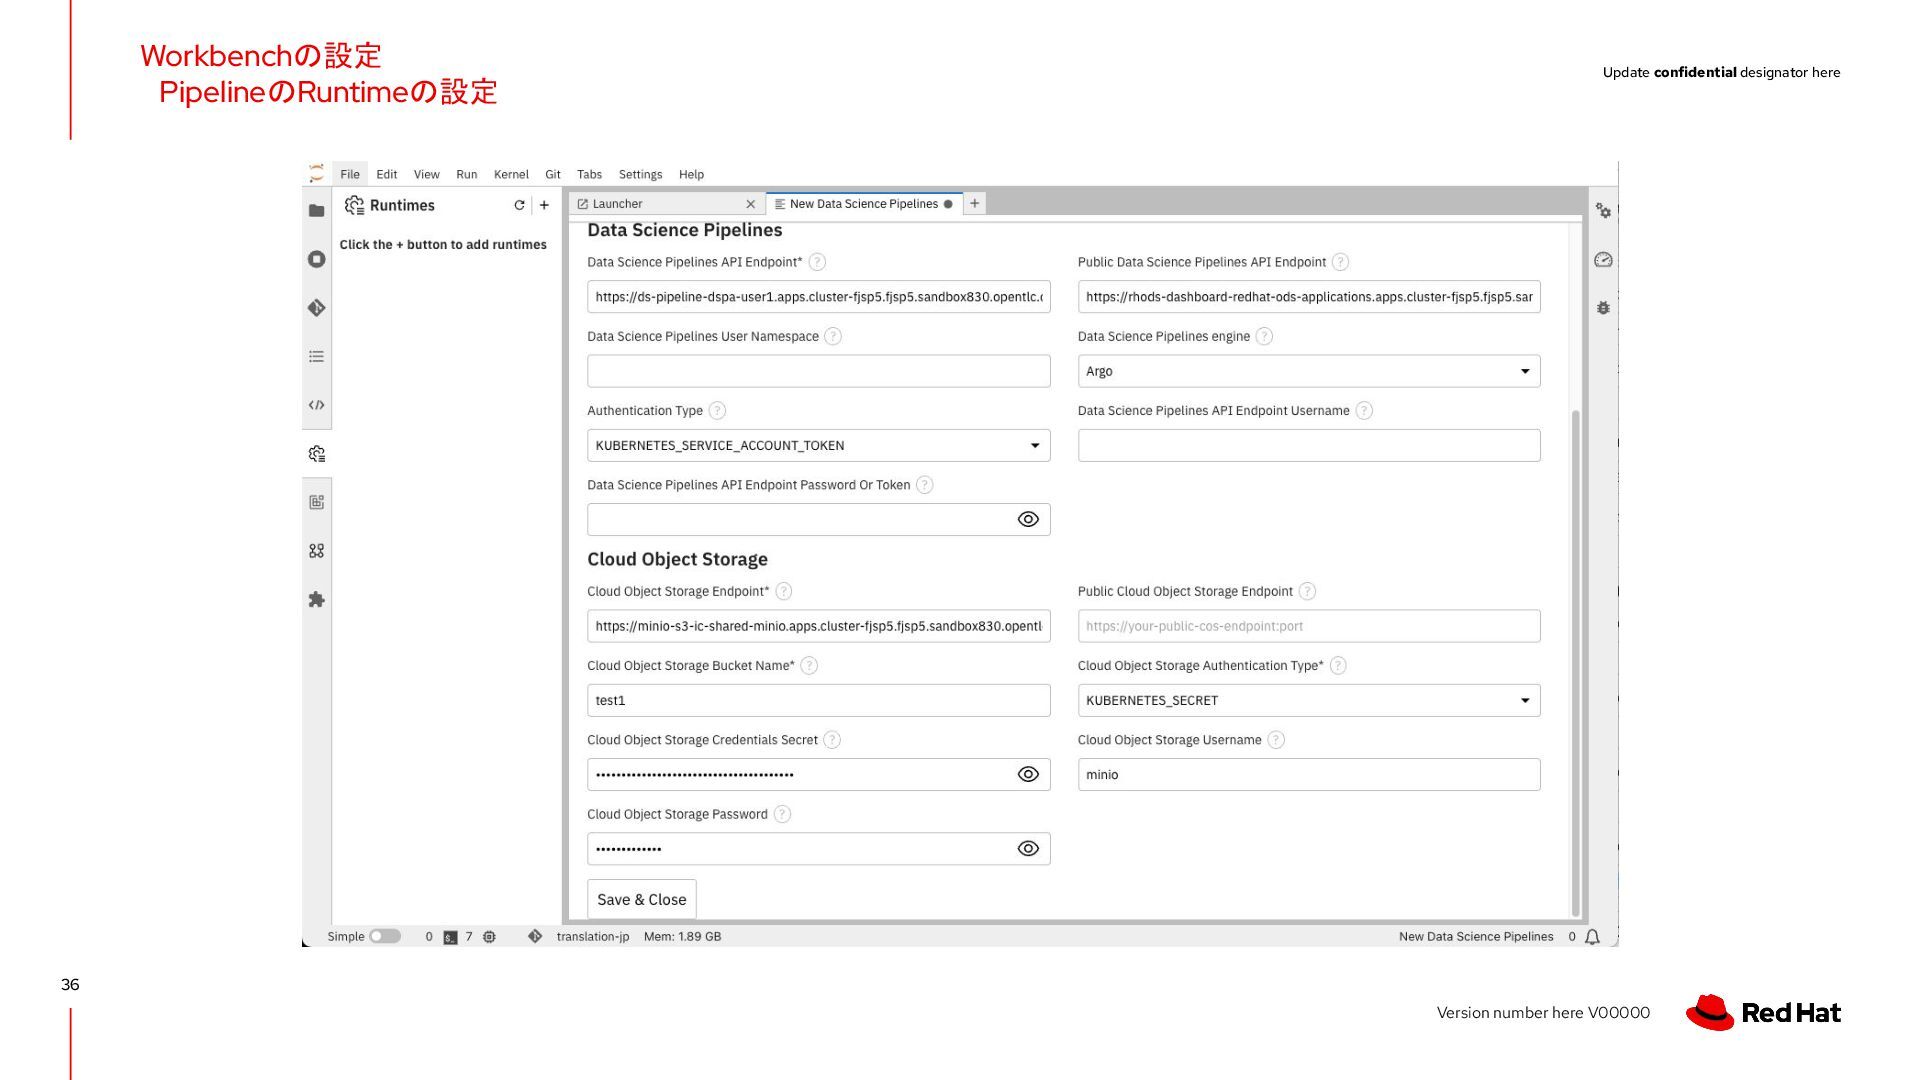Click Mem: 1.89 GB in status bar
The image size is (1920, 1080).
pos(682,937)
